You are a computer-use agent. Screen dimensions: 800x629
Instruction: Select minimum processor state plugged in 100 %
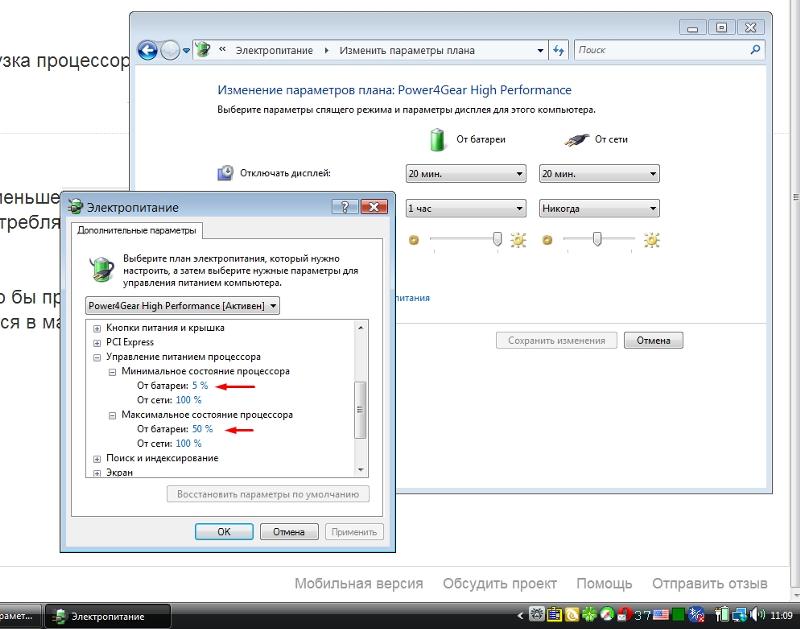[188, 400]
